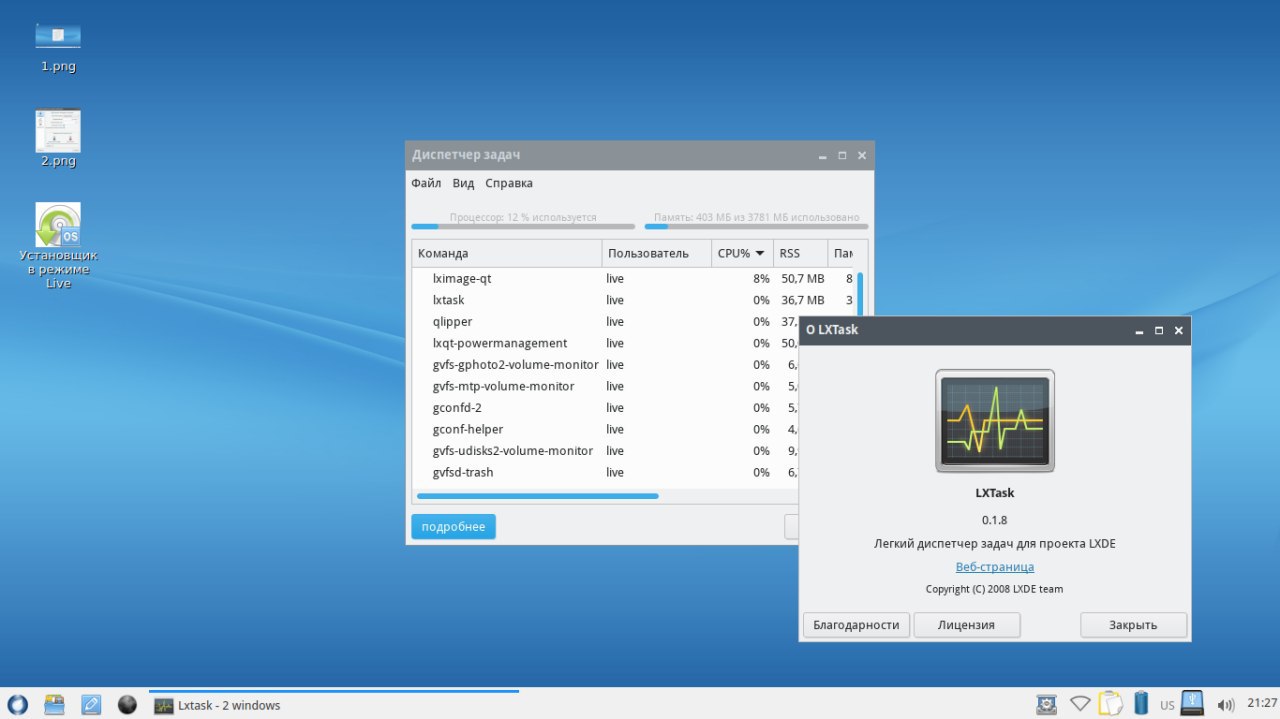Select the gvfs-mtp-volume-monitor process
1280x719 pixels.
pyautogui.click(x=605, y=386)
